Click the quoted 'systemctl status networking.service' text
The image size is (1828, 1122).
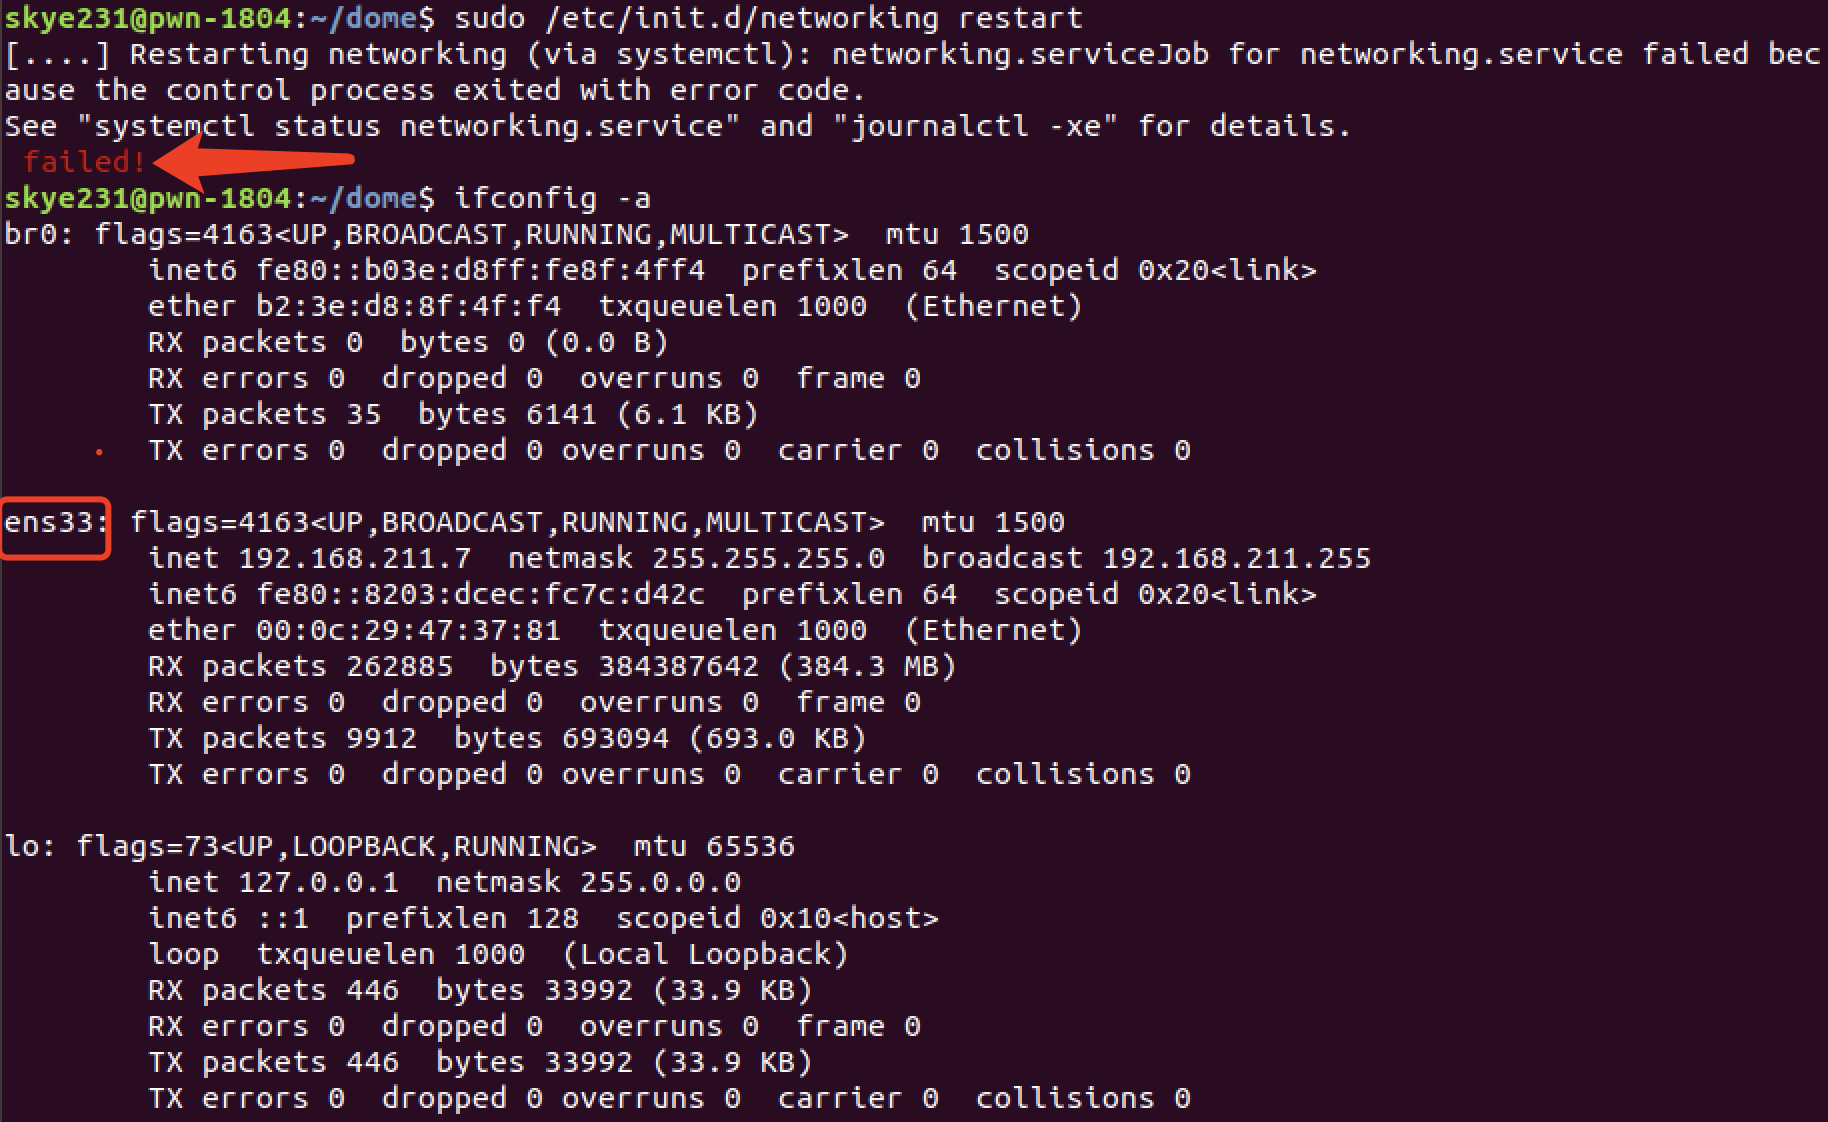coord(408,127)
